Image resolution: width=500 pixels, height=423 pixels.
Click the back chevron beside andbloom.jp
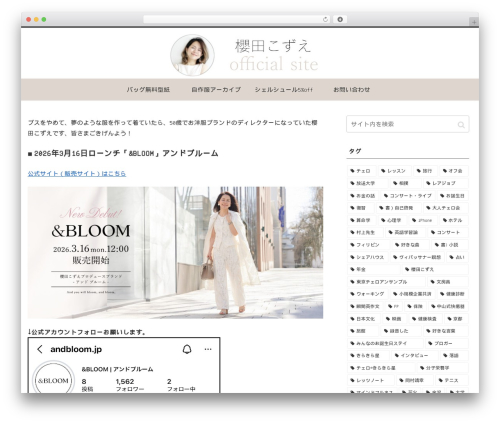coord(40,349)
